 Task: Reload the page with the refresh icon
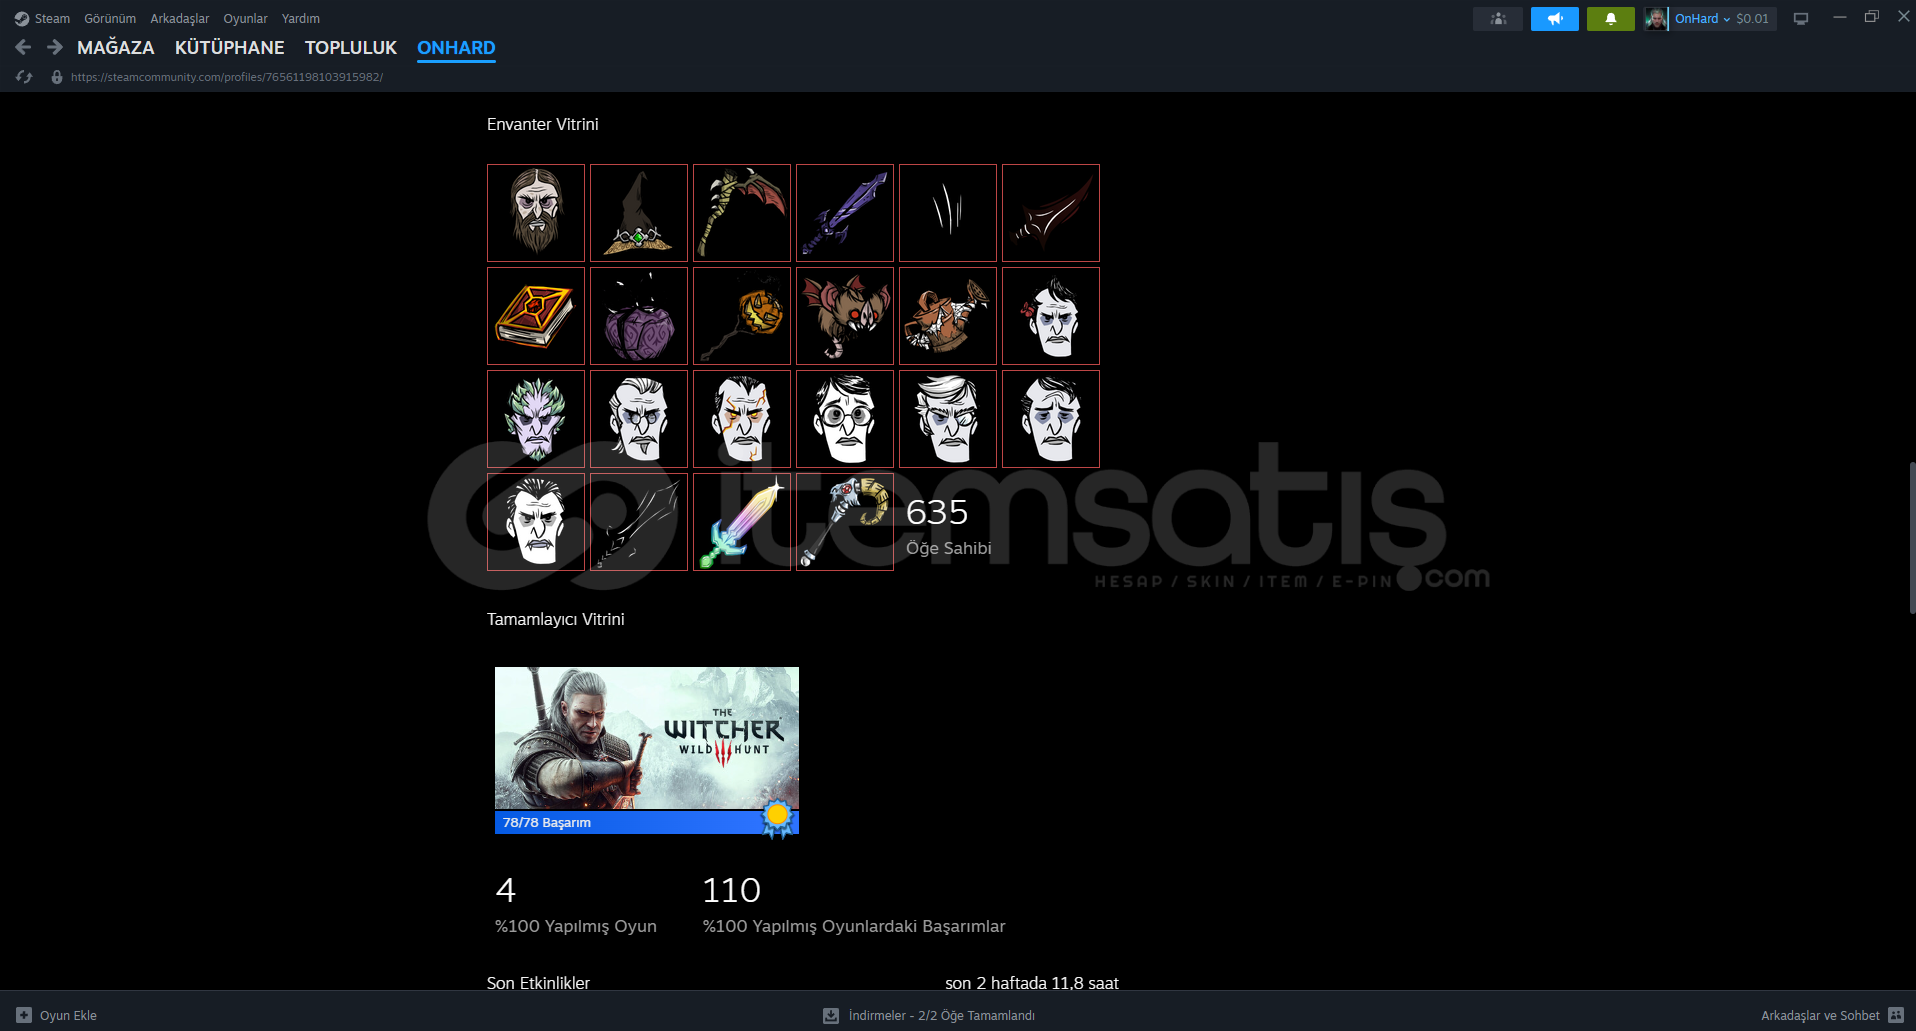(x=24, y=77)
